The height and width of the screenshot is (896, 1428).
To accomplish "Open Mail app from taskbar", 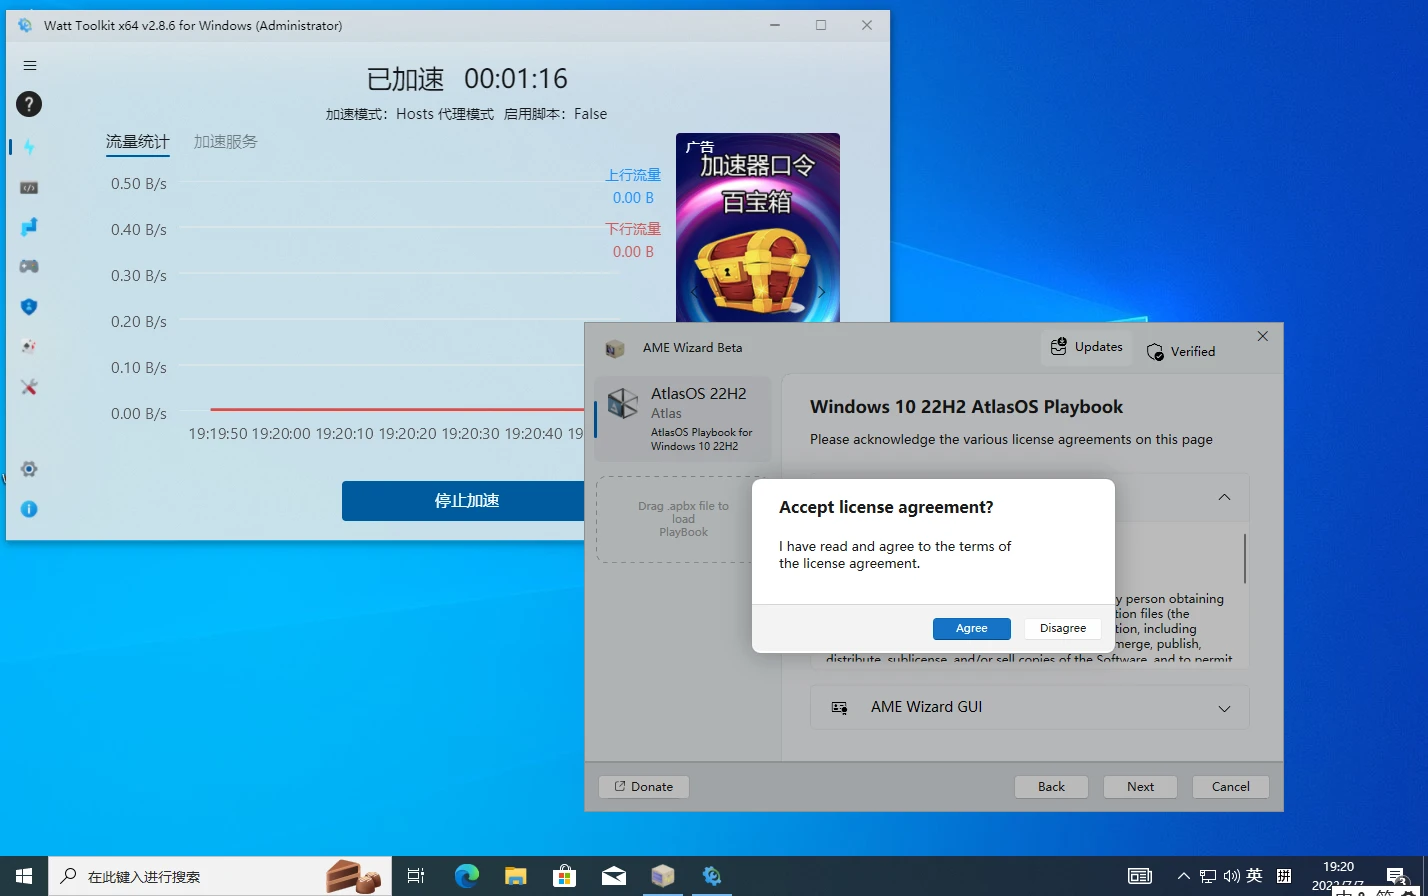I will (x=613, y=876).
